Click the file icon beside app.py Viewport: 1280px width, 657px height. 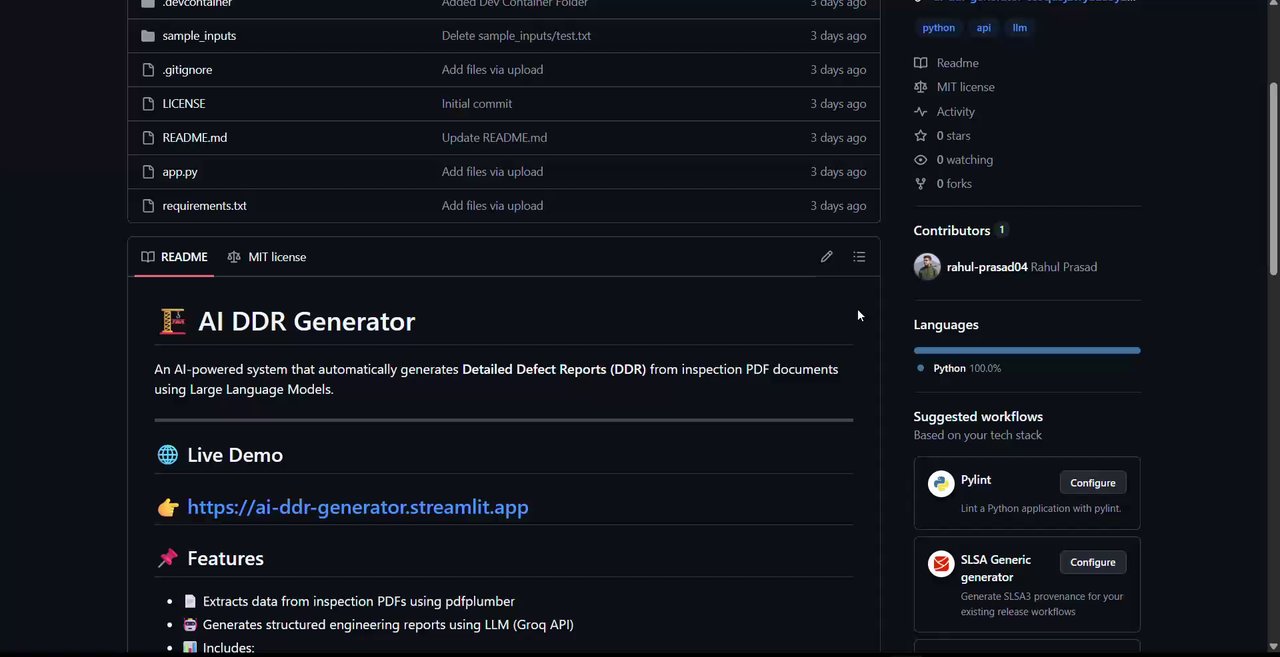pyautogui.click(x=148, y=171)
